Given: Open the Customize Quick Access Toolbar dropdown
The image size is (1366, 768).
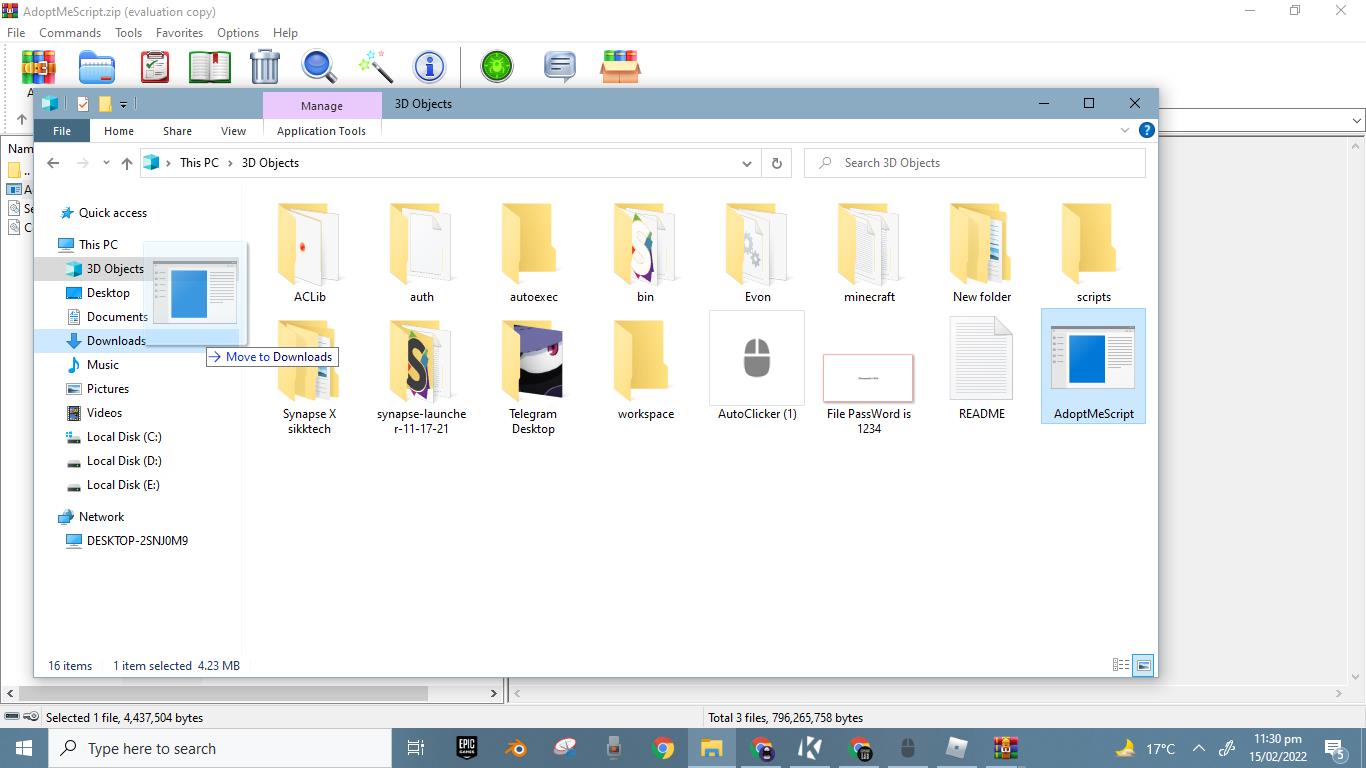Looking at the screenshot, I should click(123, 104).
